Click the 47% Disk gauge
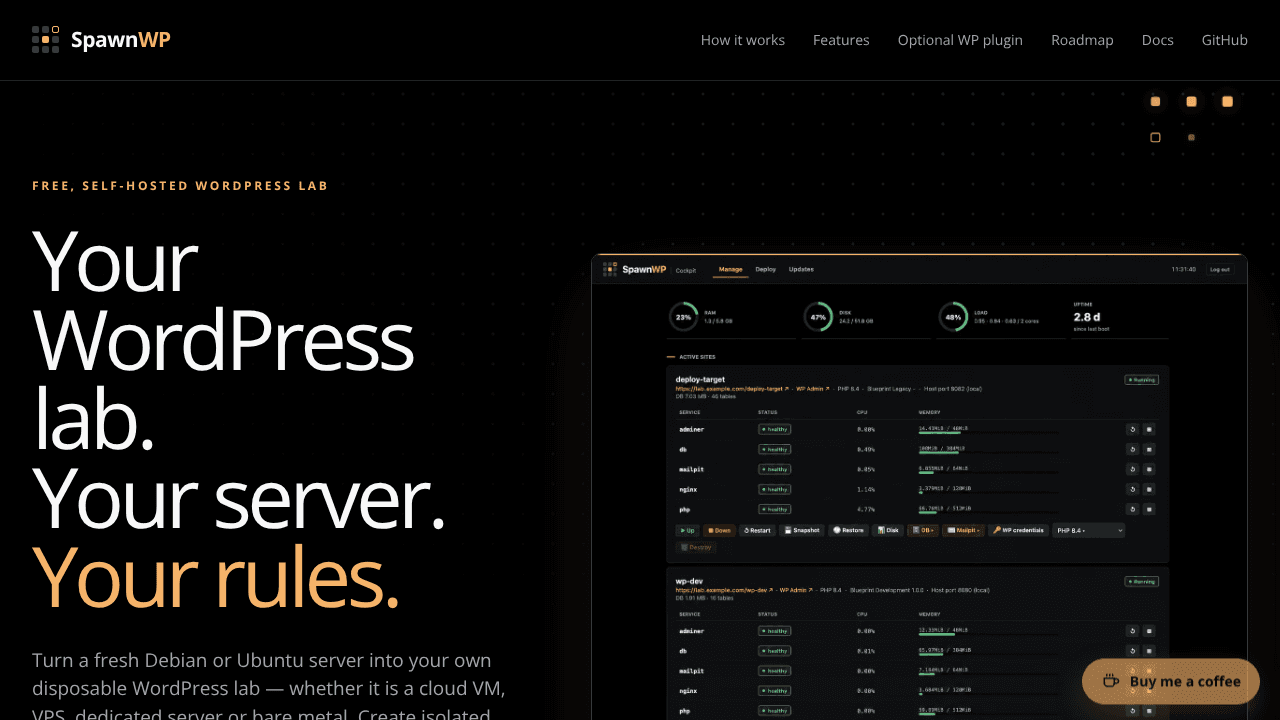1280x720 pixels. [x=818, y=317]
